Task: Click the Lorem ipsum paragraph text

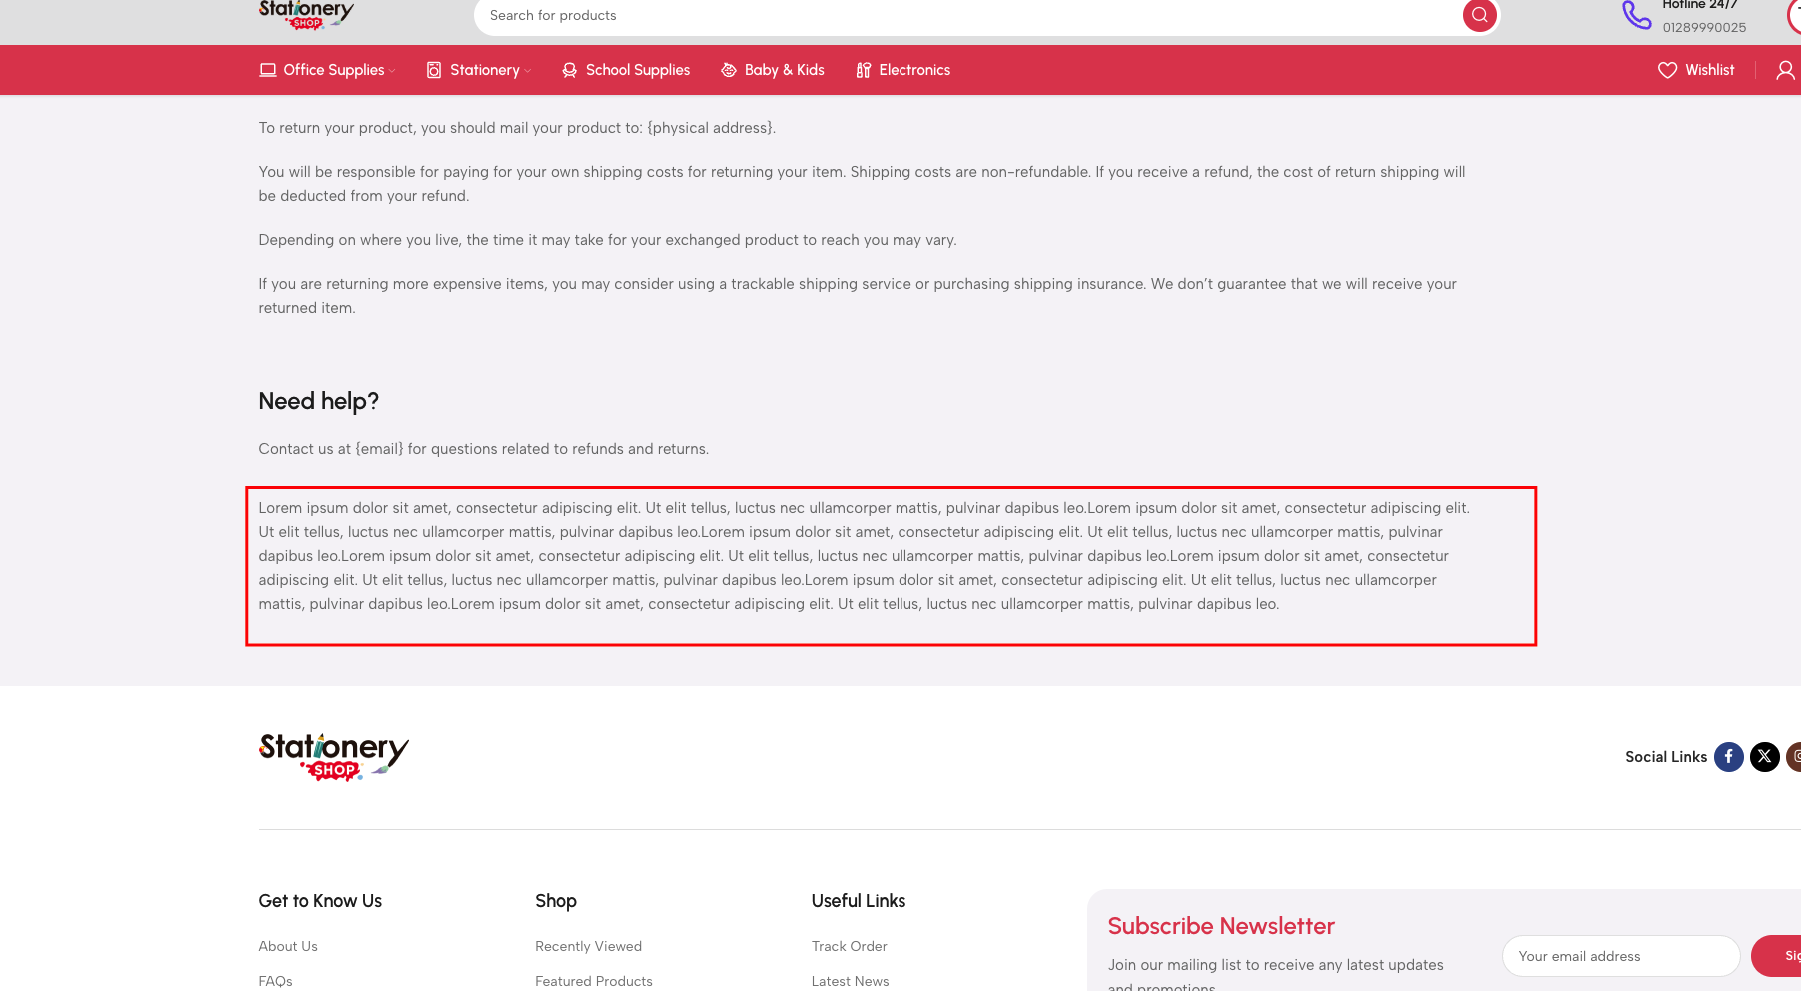Action: (x=865, y=556)
